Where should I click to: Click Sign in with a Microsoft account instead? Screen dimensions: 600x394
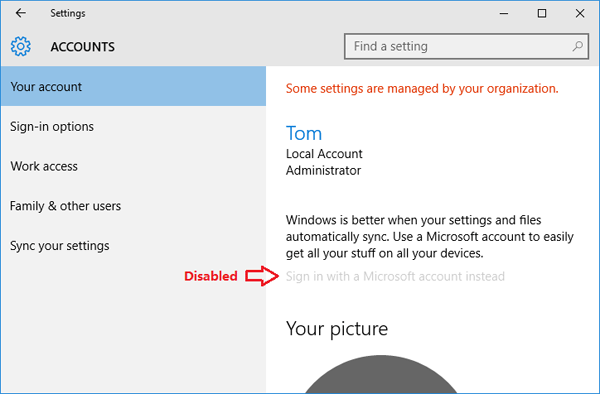395,276
